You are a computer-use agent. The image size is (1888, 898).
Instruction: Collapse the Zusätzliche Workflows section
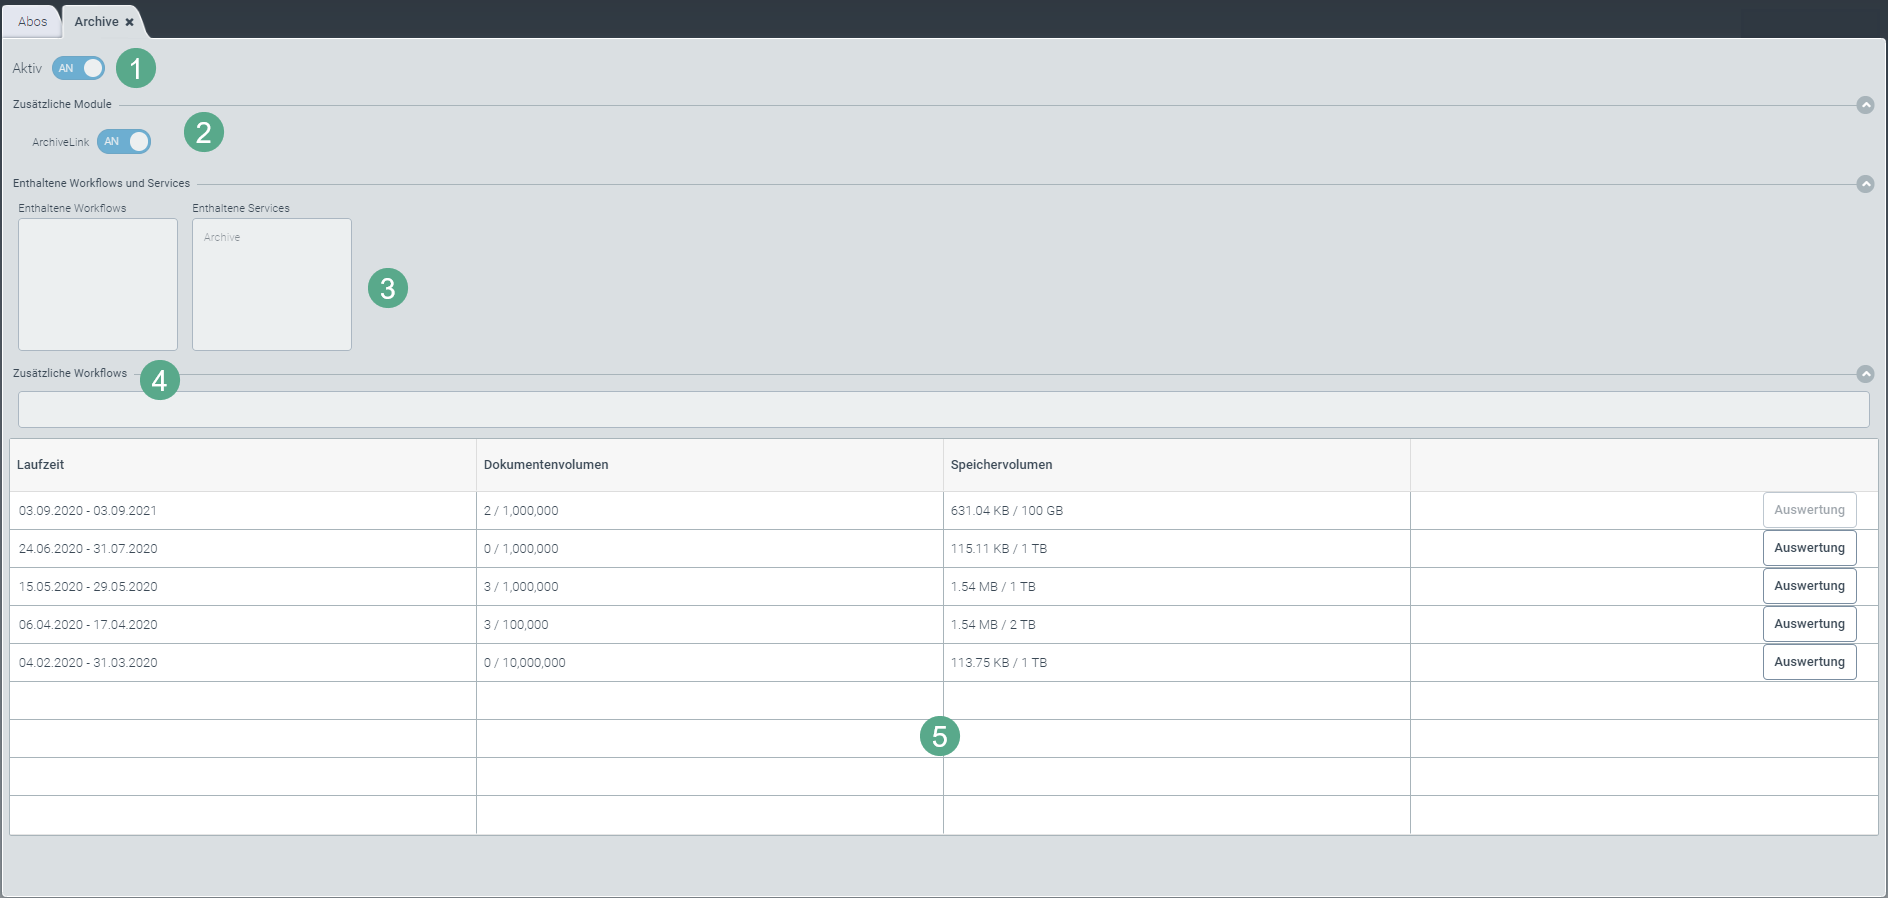point(1865,374)
